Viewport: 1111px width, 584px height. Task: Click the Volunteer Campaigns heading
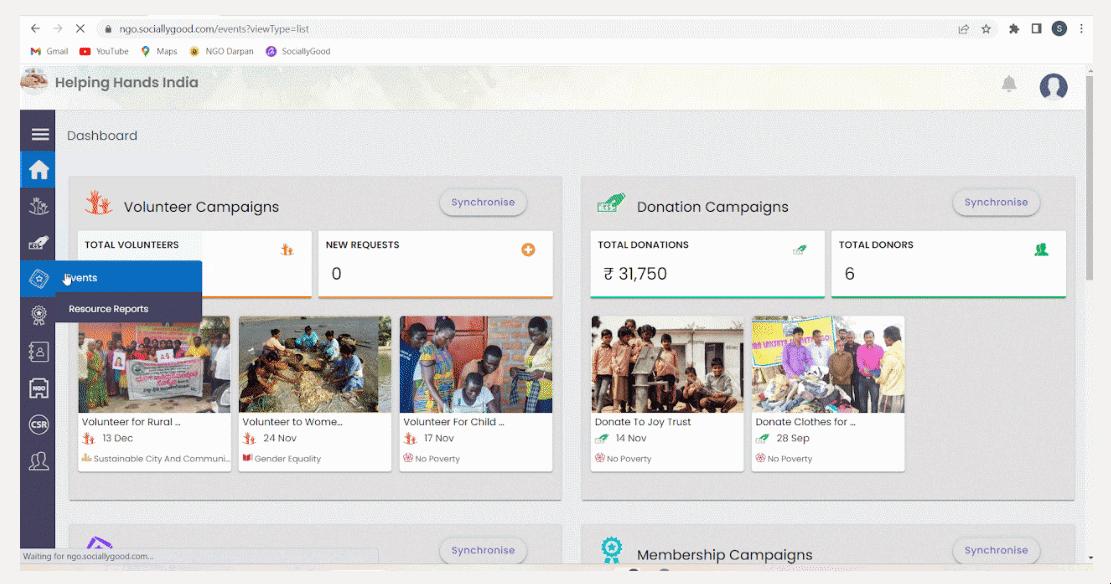[x=201, y=207]
